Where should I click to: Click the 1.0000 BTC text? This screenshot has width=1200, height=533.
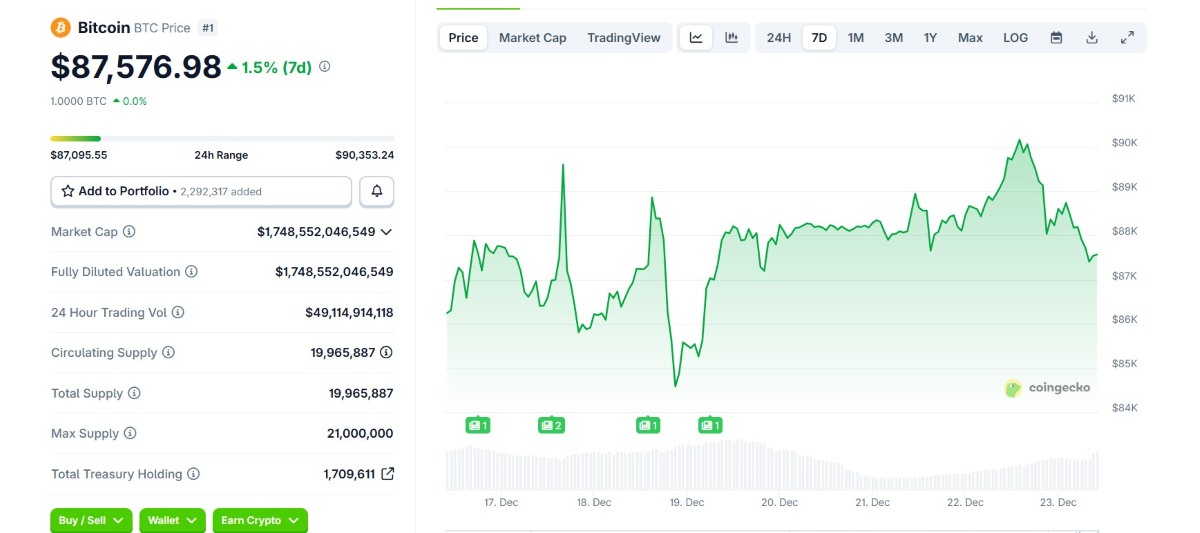tap(79, 101)
